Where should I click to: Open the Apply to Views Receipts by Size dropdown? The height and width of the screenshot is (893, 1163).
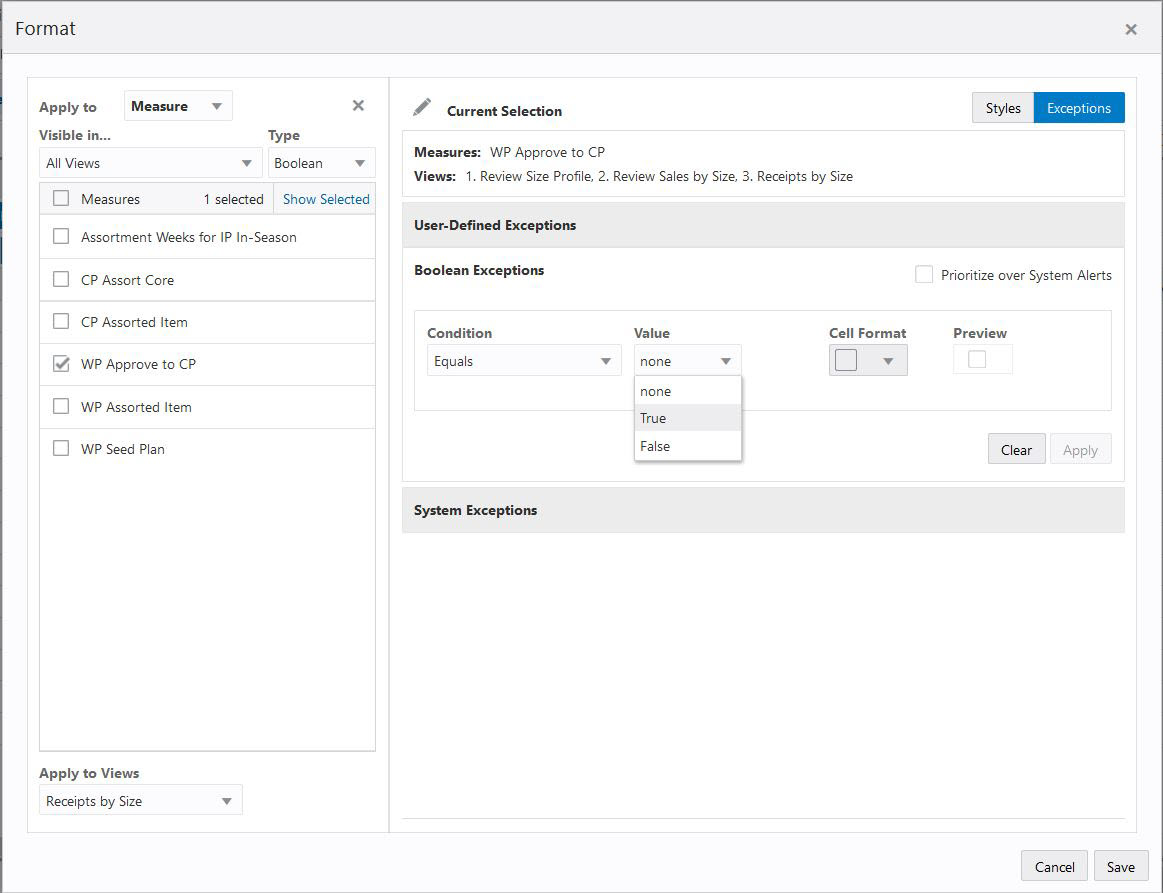(x=141, y=801)
